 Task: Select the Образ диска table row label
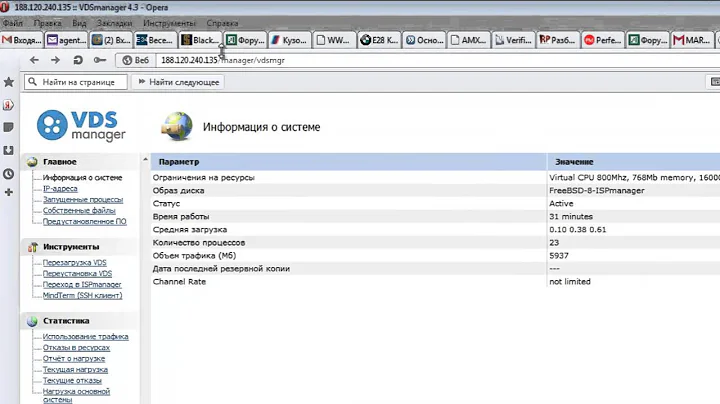coord(179,191)
